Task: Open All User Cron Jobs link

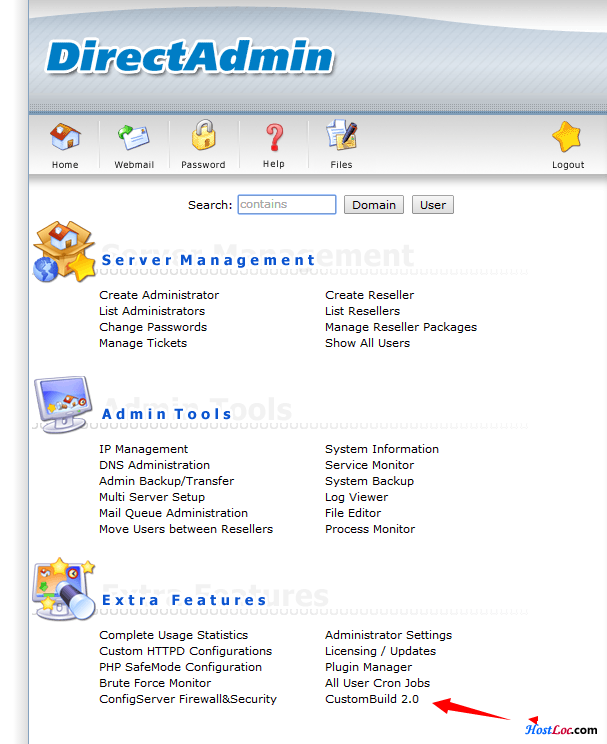Action: tap(377, 683)
